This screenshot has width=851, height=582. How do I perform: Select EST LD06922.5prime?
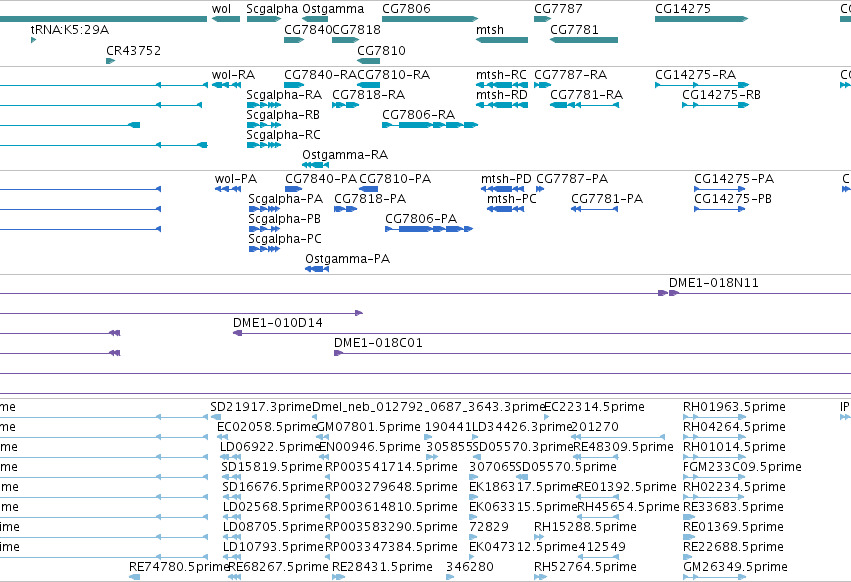click(270, 447)
